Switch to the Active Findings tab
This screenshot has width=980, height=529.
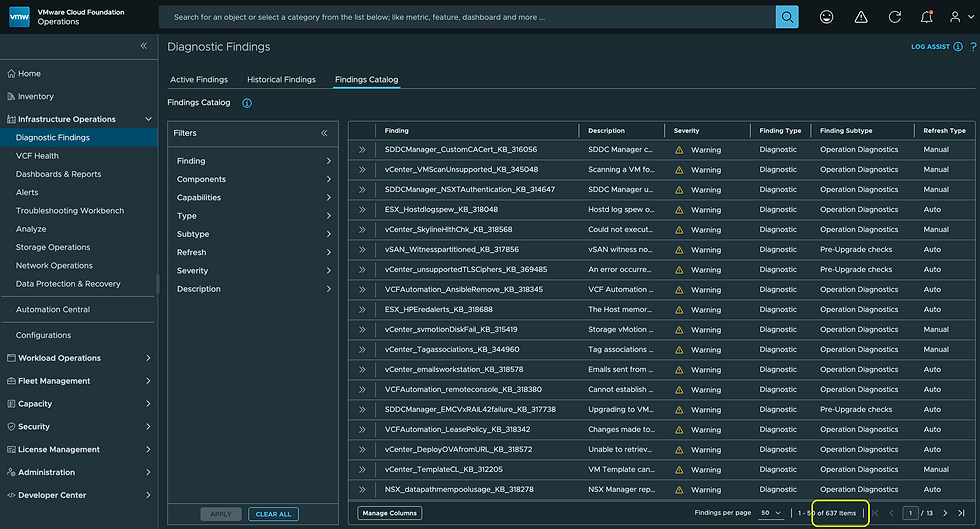click(199, 80)
